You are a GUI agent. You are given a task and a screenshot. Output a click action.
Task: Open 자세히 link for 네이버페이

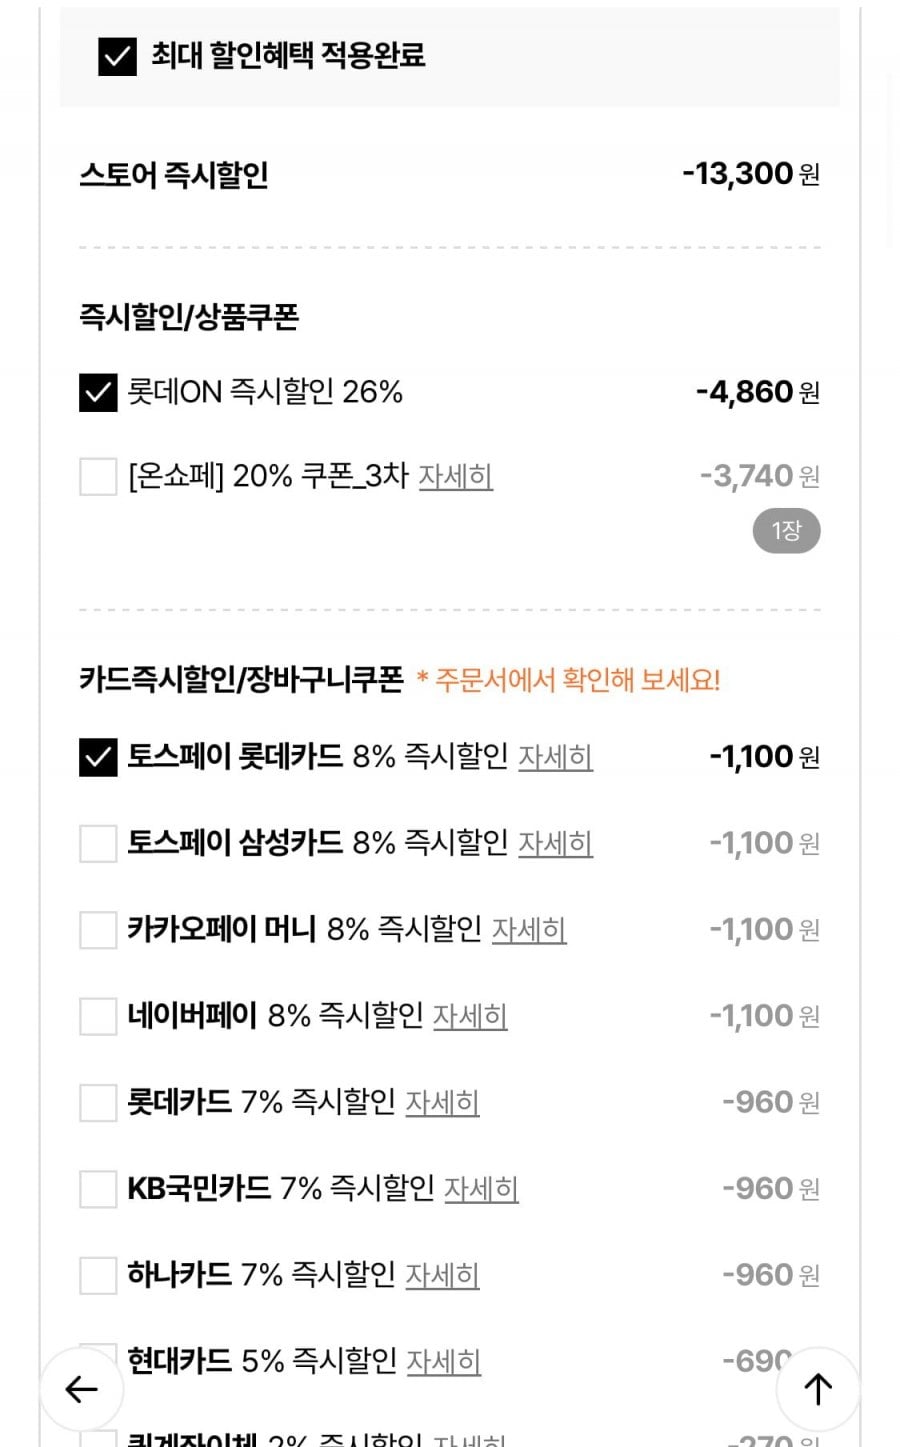point(470,1016)
